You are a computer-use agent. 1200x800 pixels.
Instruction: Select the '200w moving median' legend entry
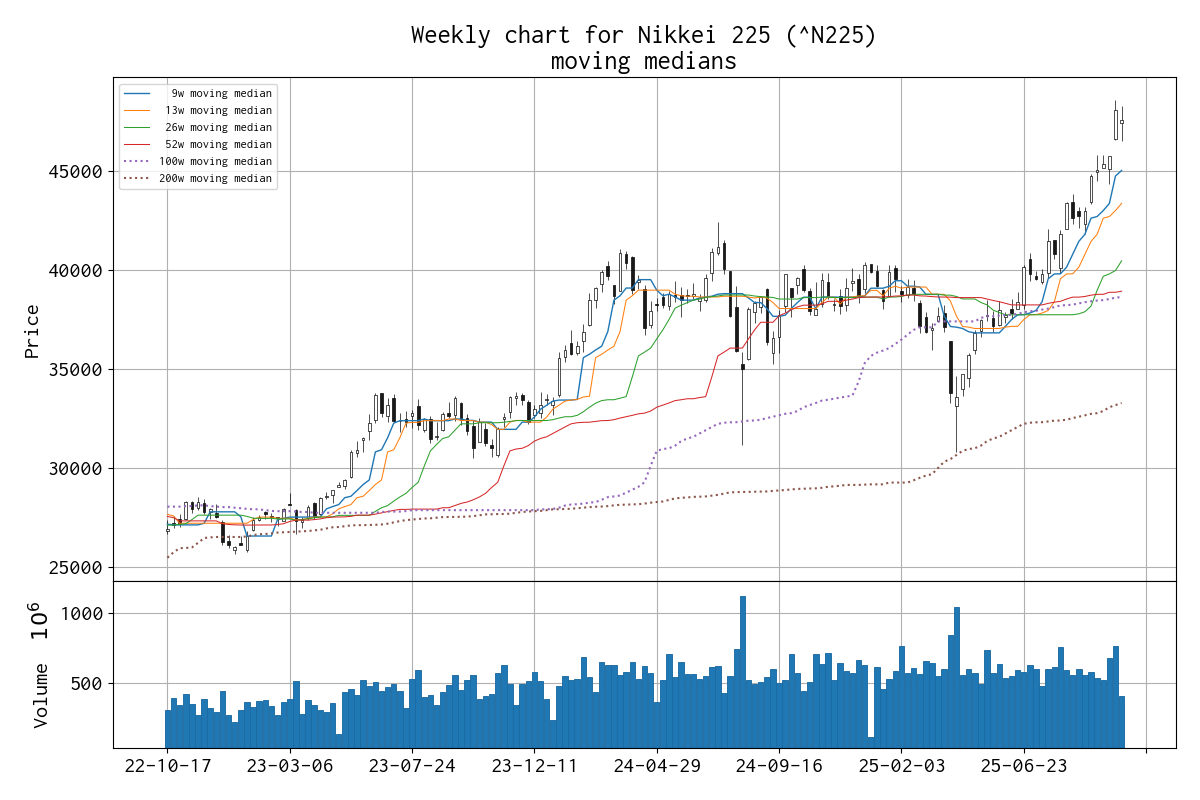[x=198, y=178]
